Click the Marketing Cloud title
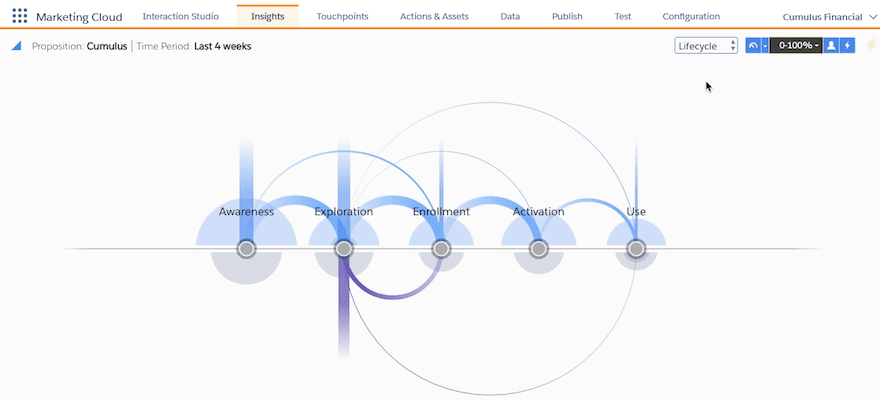This screenshot has height=400, width=880. (x=79, y=17)
